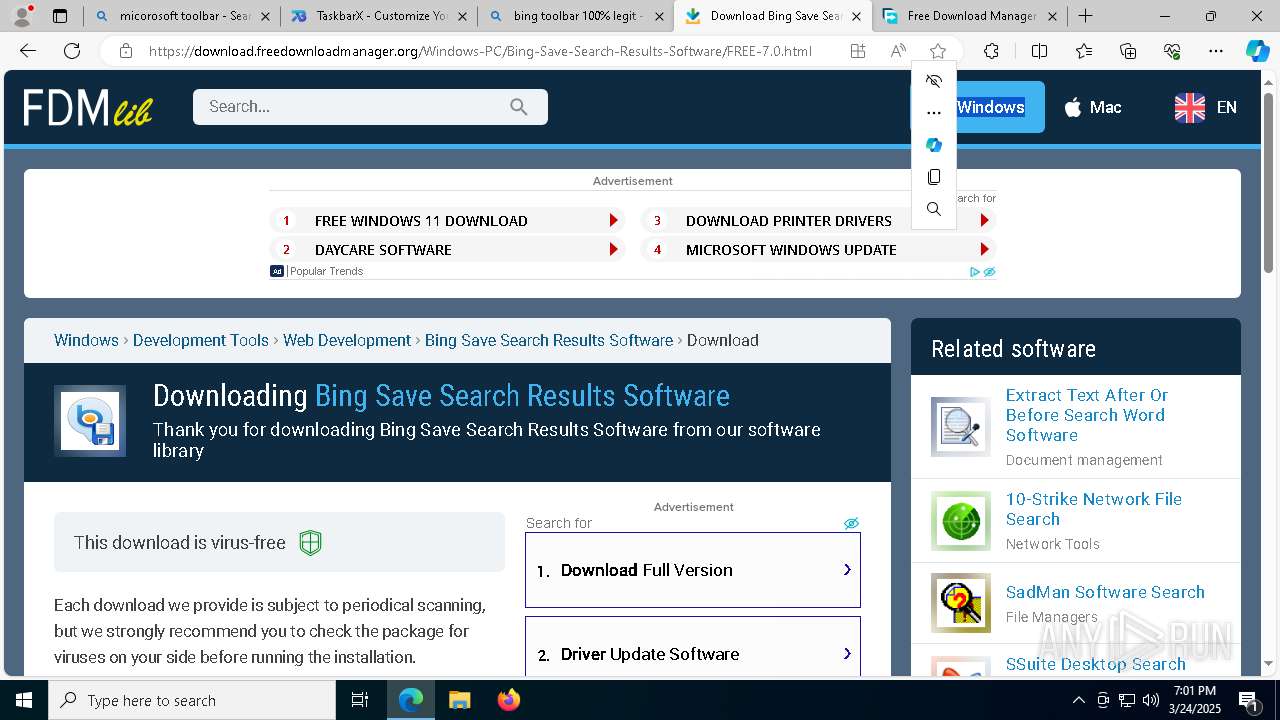Click the Edge profile avatar icon

[22, 16]
